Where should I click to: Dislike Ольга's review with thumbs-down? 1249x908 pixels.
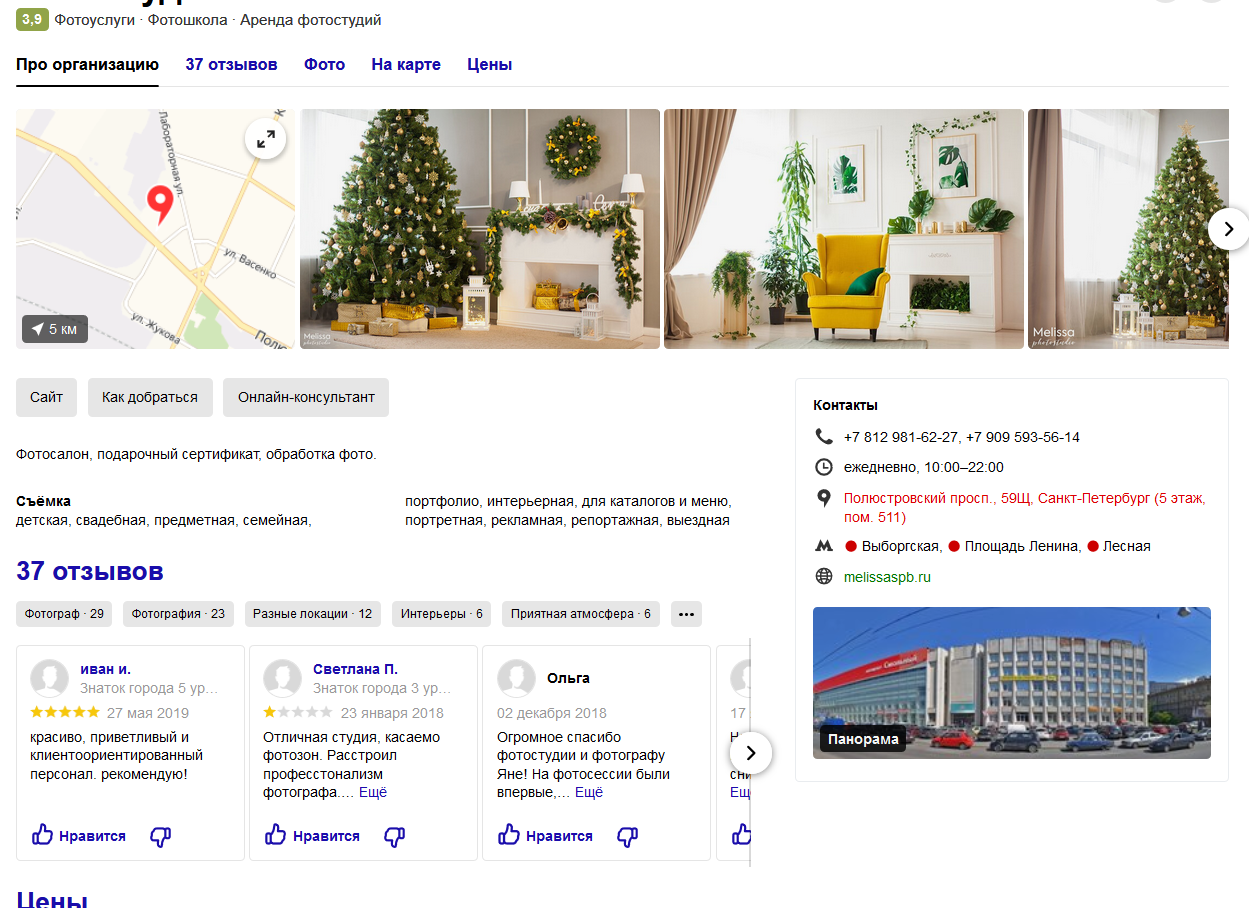(x=628, y=836)
